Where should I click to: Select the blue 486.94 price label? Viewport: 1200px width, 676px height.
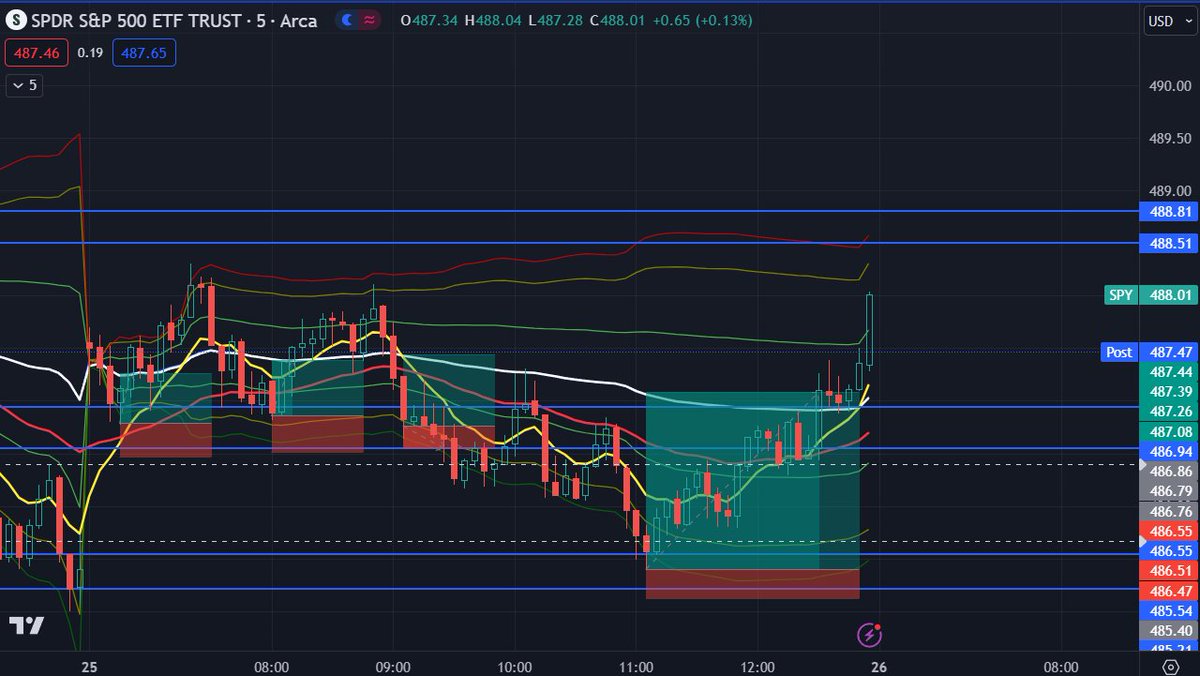(1169, 451)
